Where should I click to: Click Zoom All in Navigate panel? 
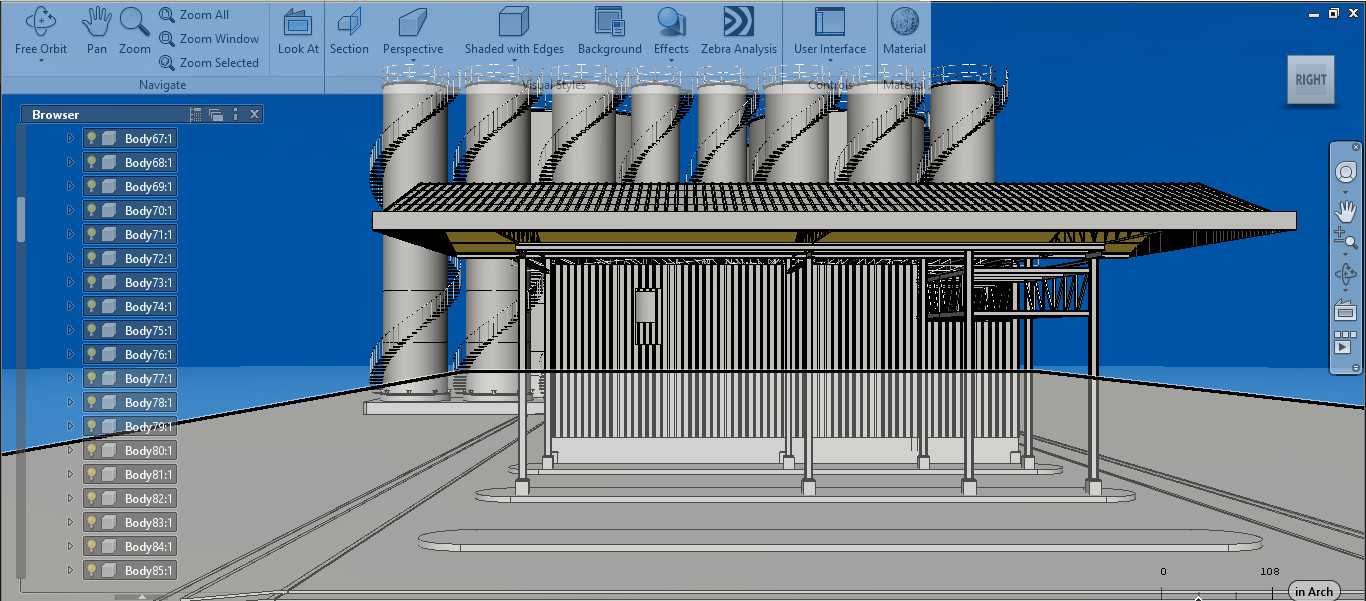(x=194, y=15)
